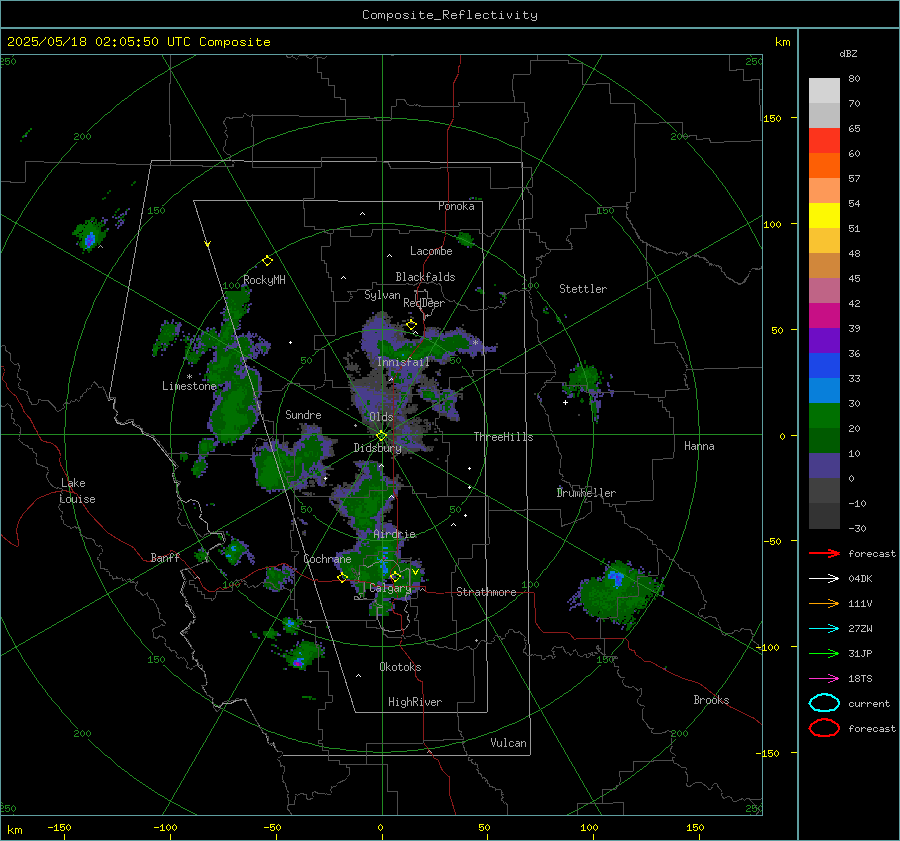Select the 30 dBZ light blue swatch

pos(824,390)
